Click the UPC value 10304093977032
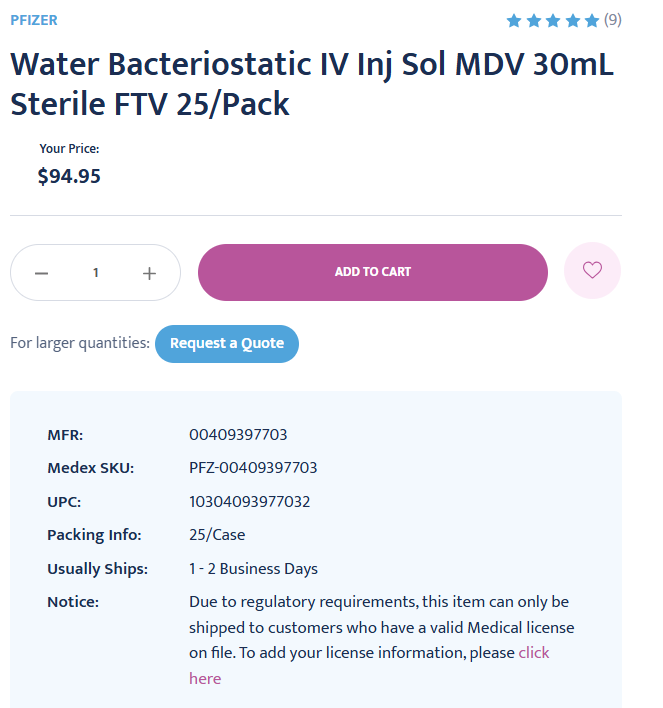This screenshot has width=663, height=708. tap(249, 502)
